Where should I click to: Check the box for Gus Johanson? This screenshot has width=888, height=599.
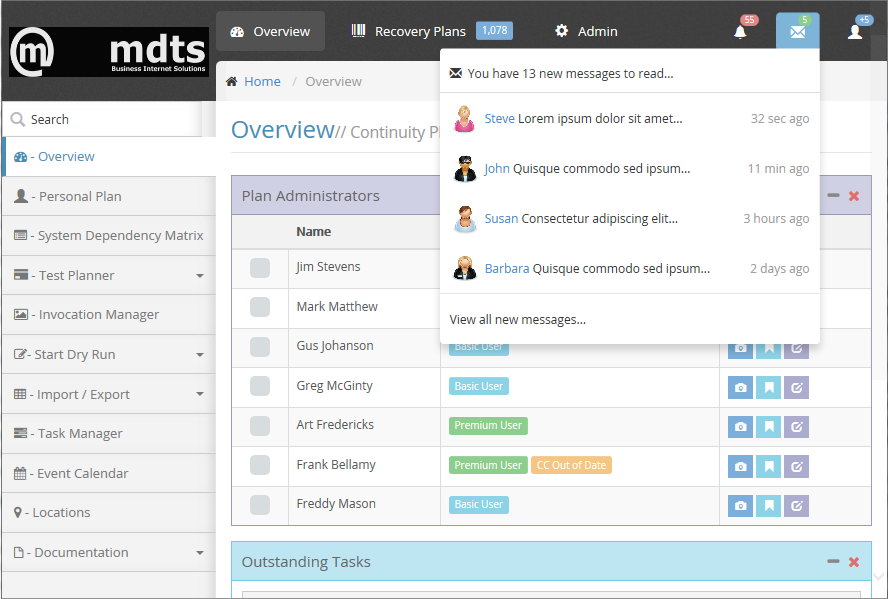coord(260,346)
